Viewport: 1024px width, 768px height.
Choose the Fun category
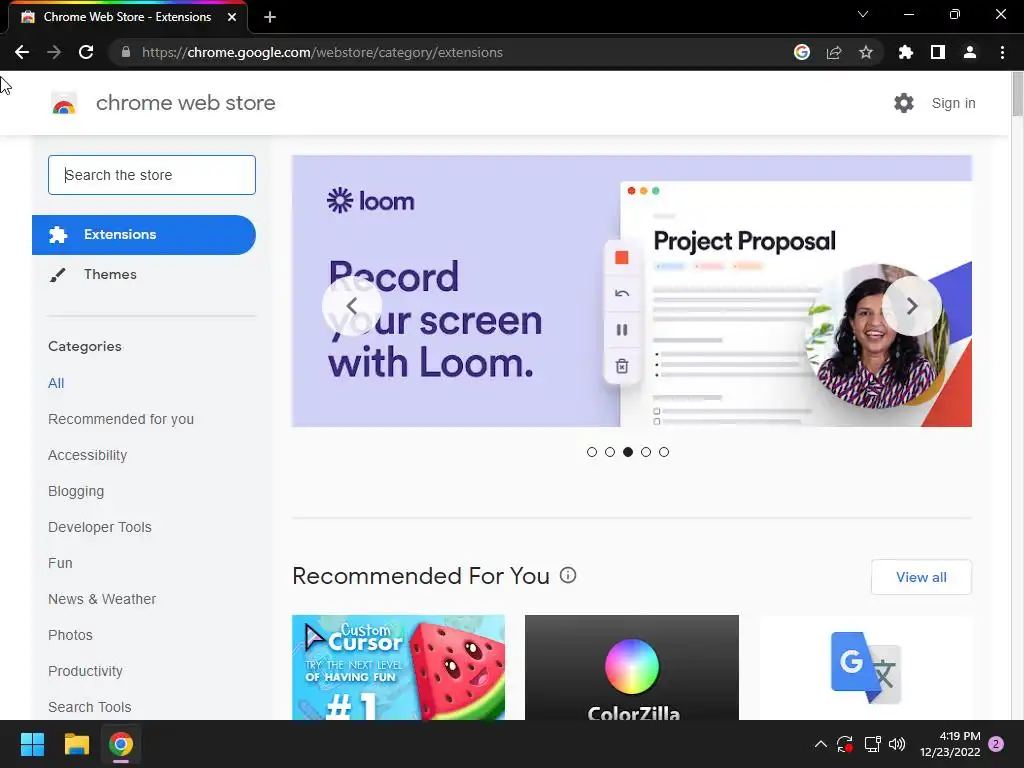(60, 563)
